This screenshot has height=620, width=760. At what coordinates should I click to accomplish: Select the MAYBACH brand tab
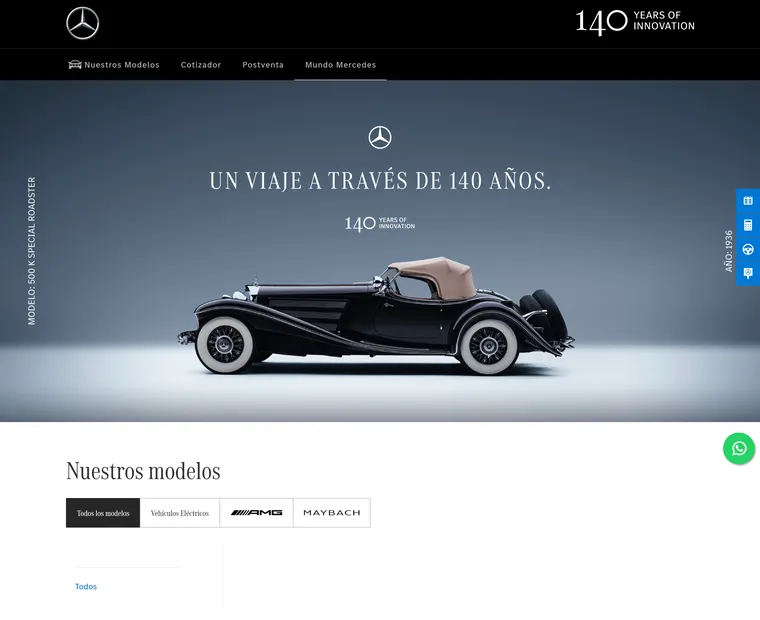tap(332, 513)
